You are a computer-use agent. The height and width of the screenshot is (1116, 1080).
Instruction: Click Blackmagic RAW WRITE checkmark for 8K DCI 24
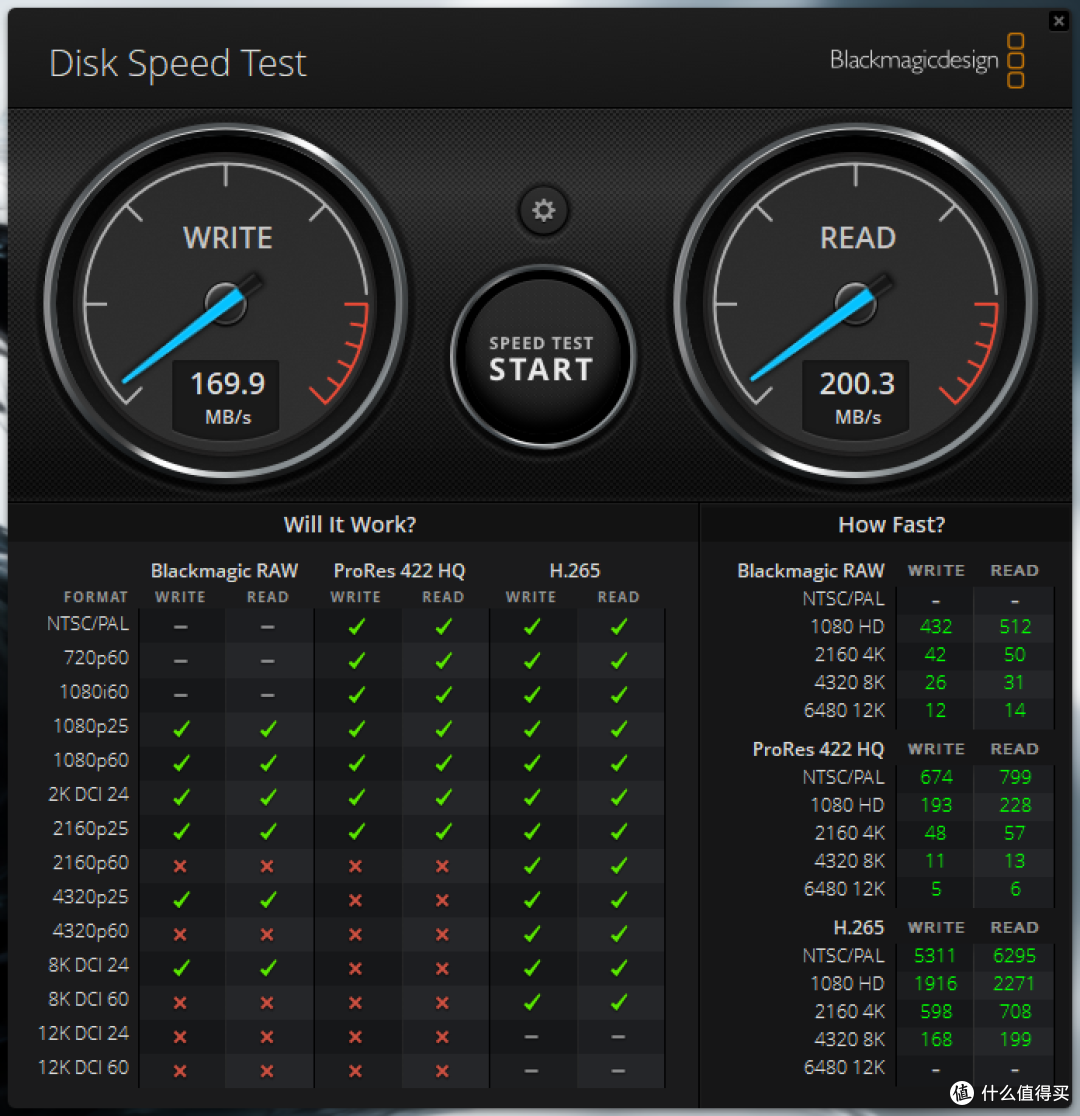click(182, 967)
